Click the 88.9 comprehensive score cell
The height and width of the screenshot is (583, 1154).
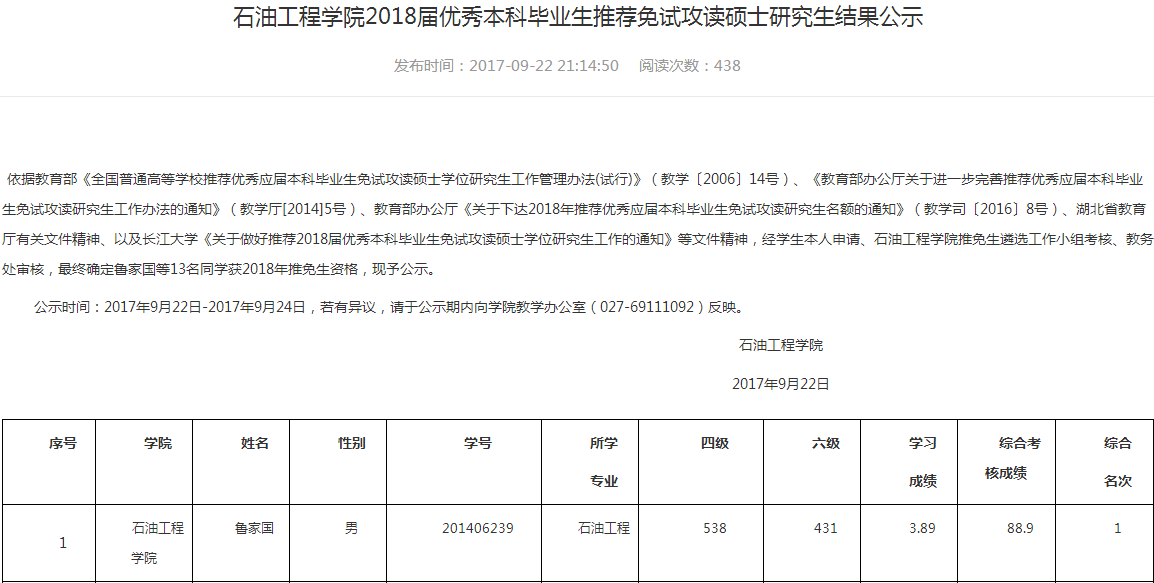click(1020, 528)
